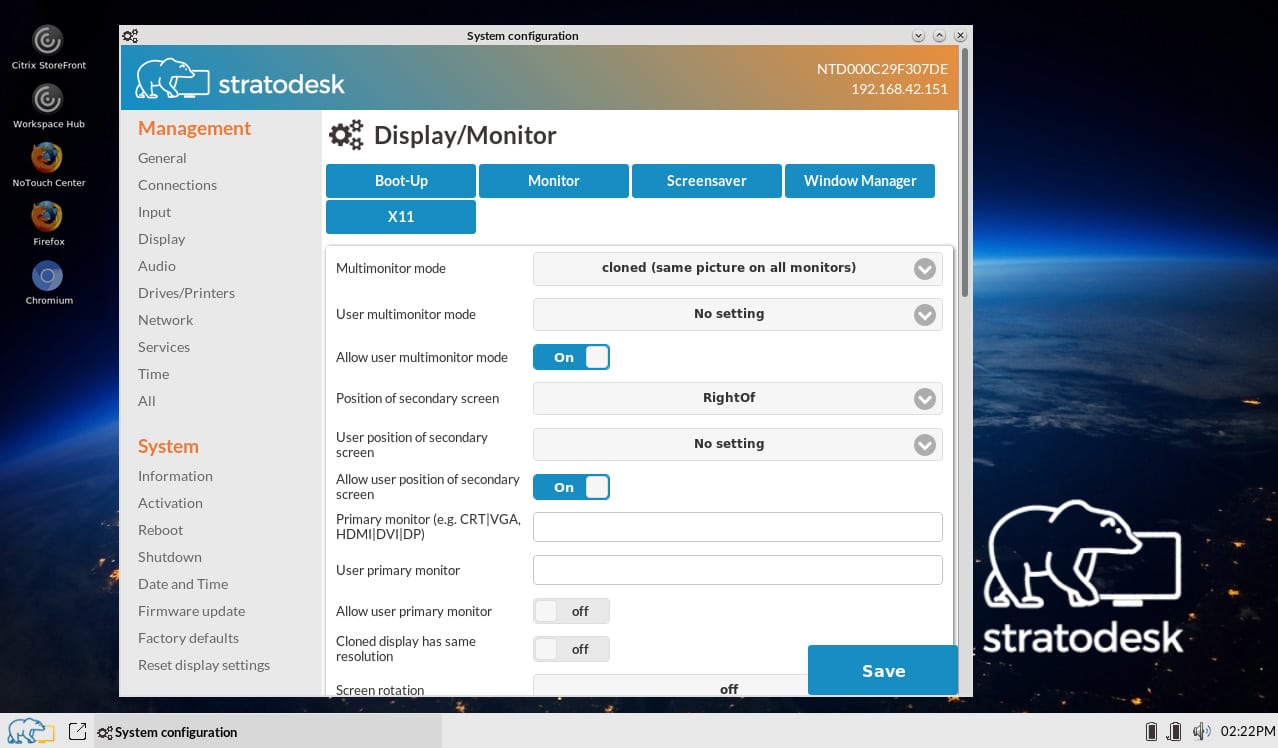Toggle Allow user multimonitor mode switch
Screen dimensions: 1278x748
point(571,357)
